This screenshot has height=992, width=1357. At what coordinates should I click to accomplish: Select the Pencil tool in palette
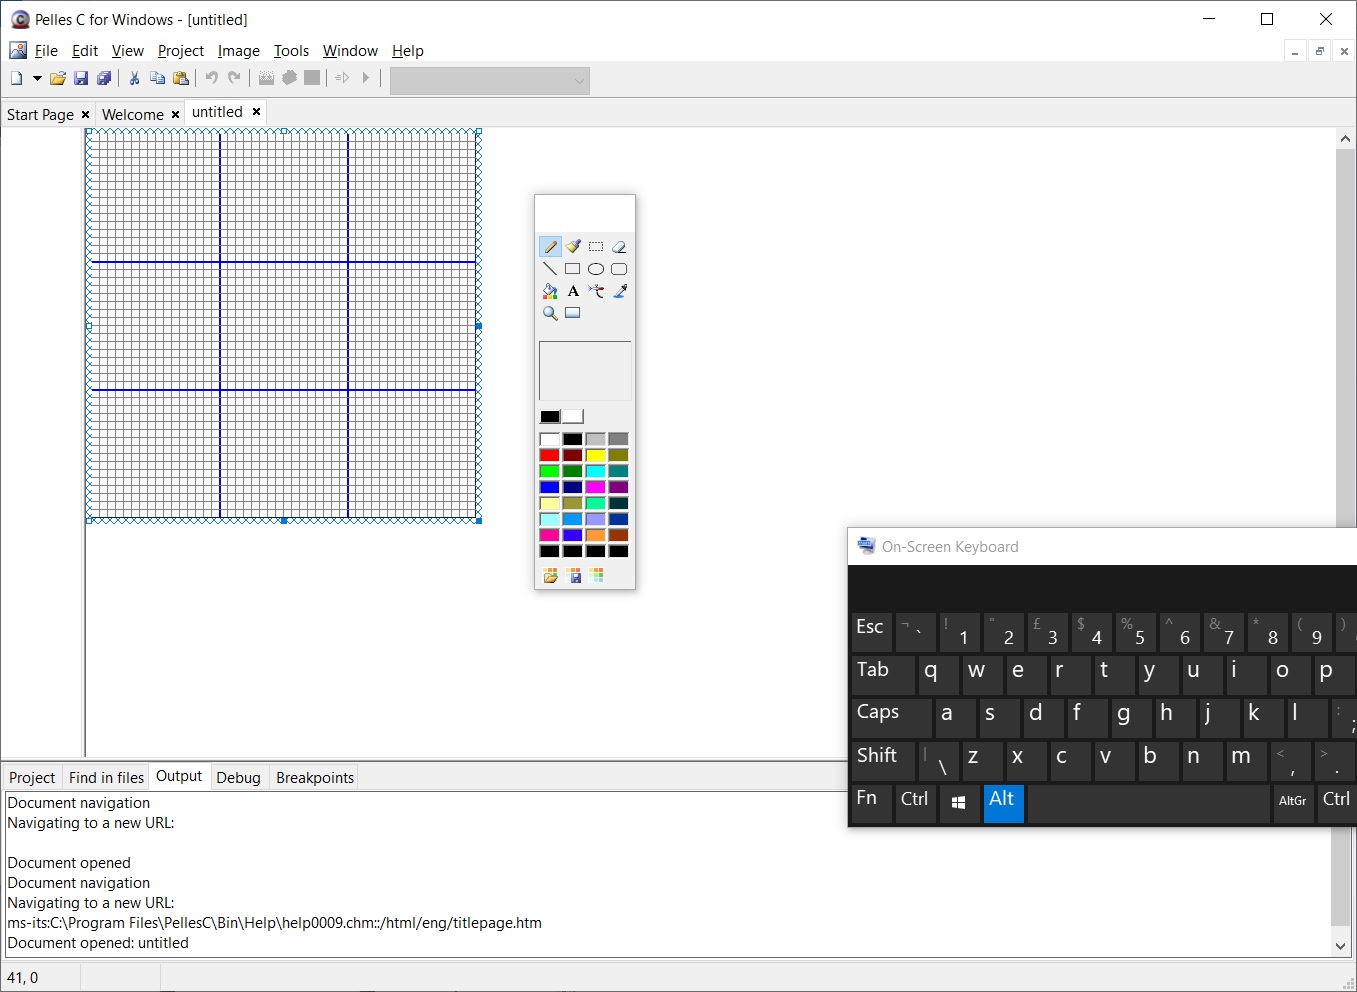pyautogui.click(x=550, y=247)
